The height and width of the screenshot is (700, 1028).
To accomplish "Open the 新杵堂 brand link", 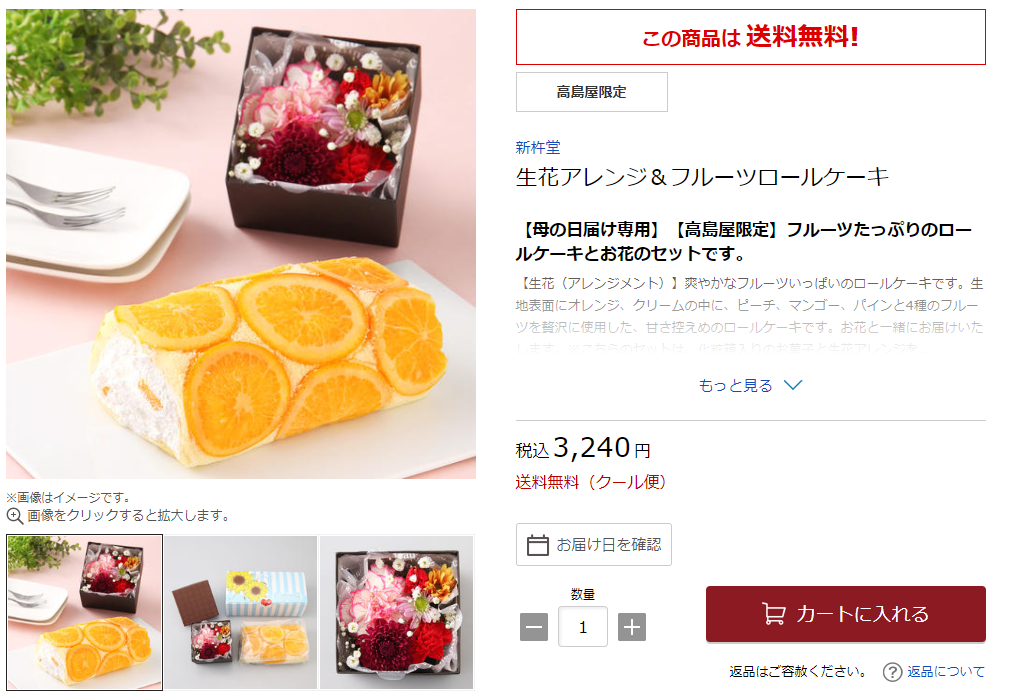I will 538,147.
